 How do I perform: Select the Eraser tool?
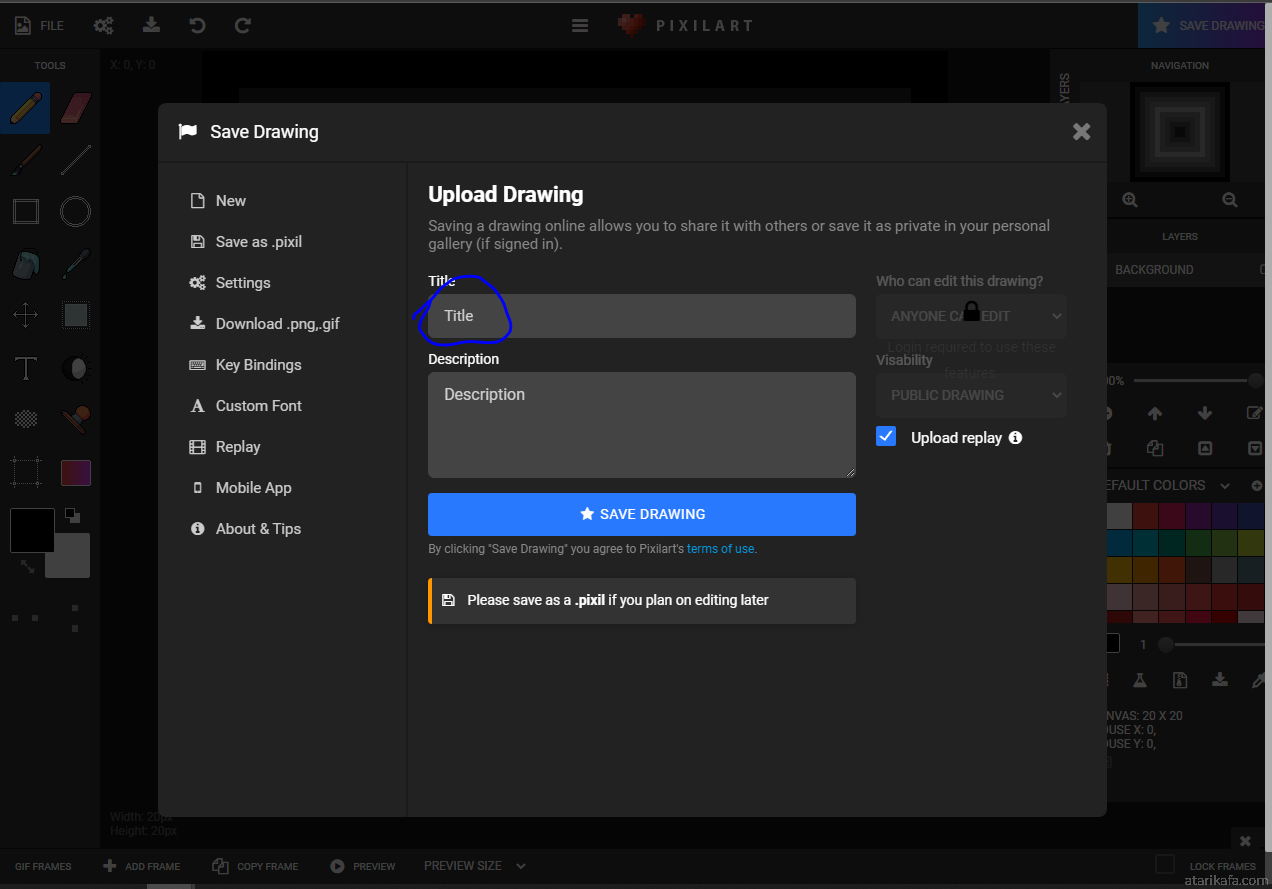(76, 108)
